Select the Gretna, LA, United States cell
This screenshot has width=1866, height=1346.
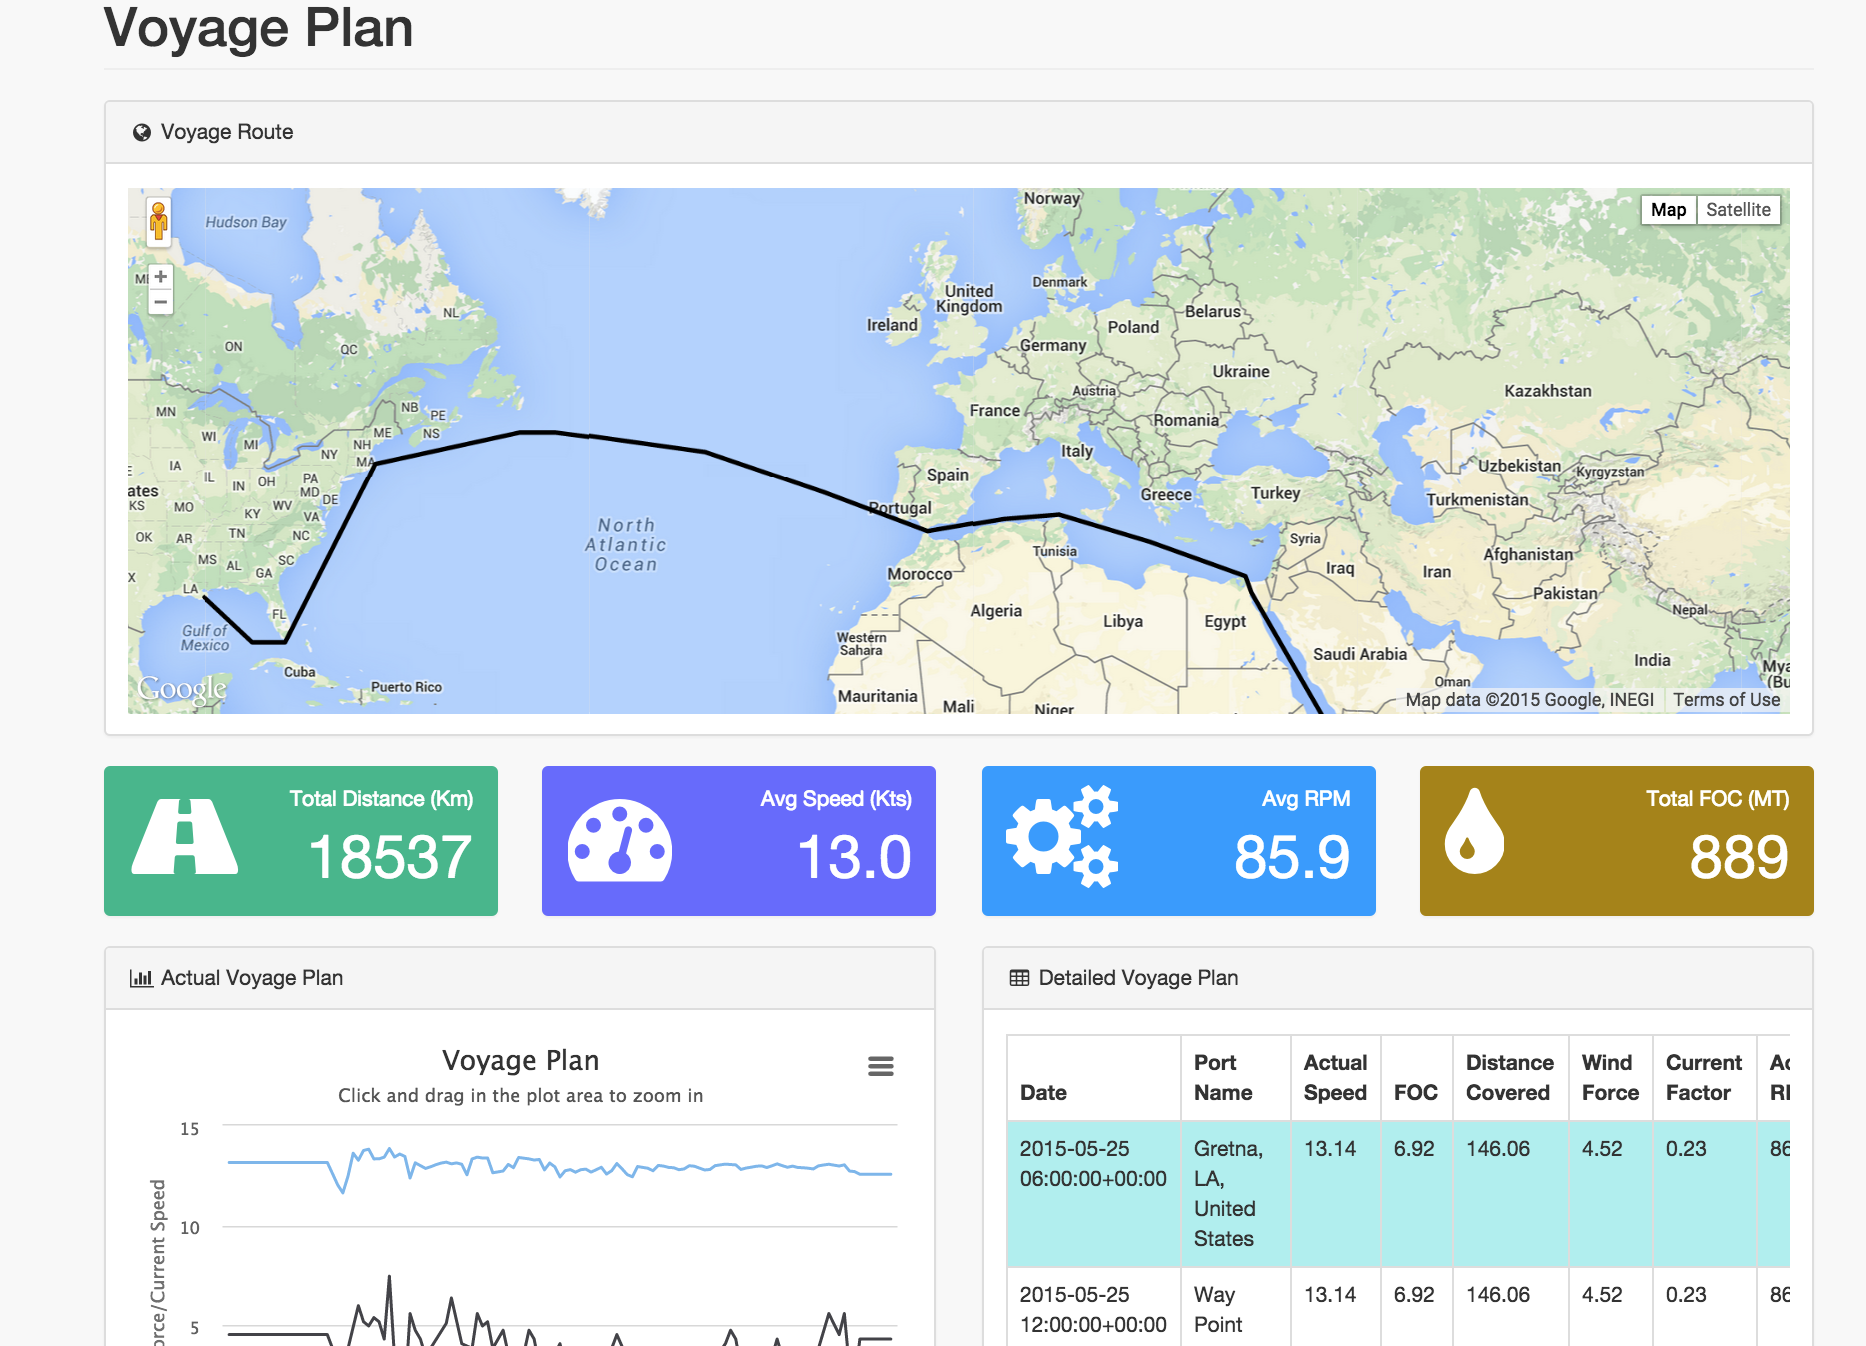(x=1235, y=1194)
